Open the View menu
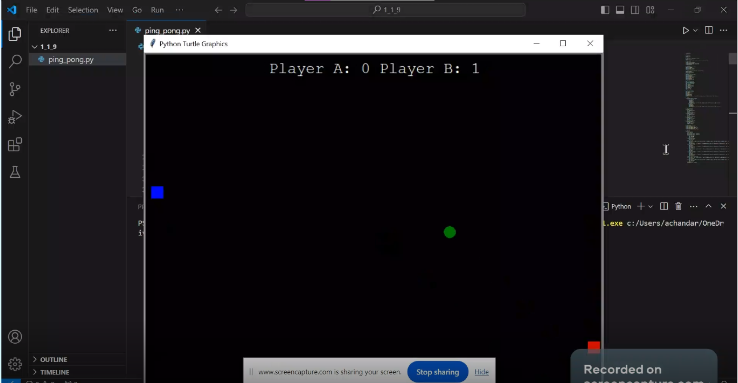Viewport: 738px width, 383px height. 115,10
